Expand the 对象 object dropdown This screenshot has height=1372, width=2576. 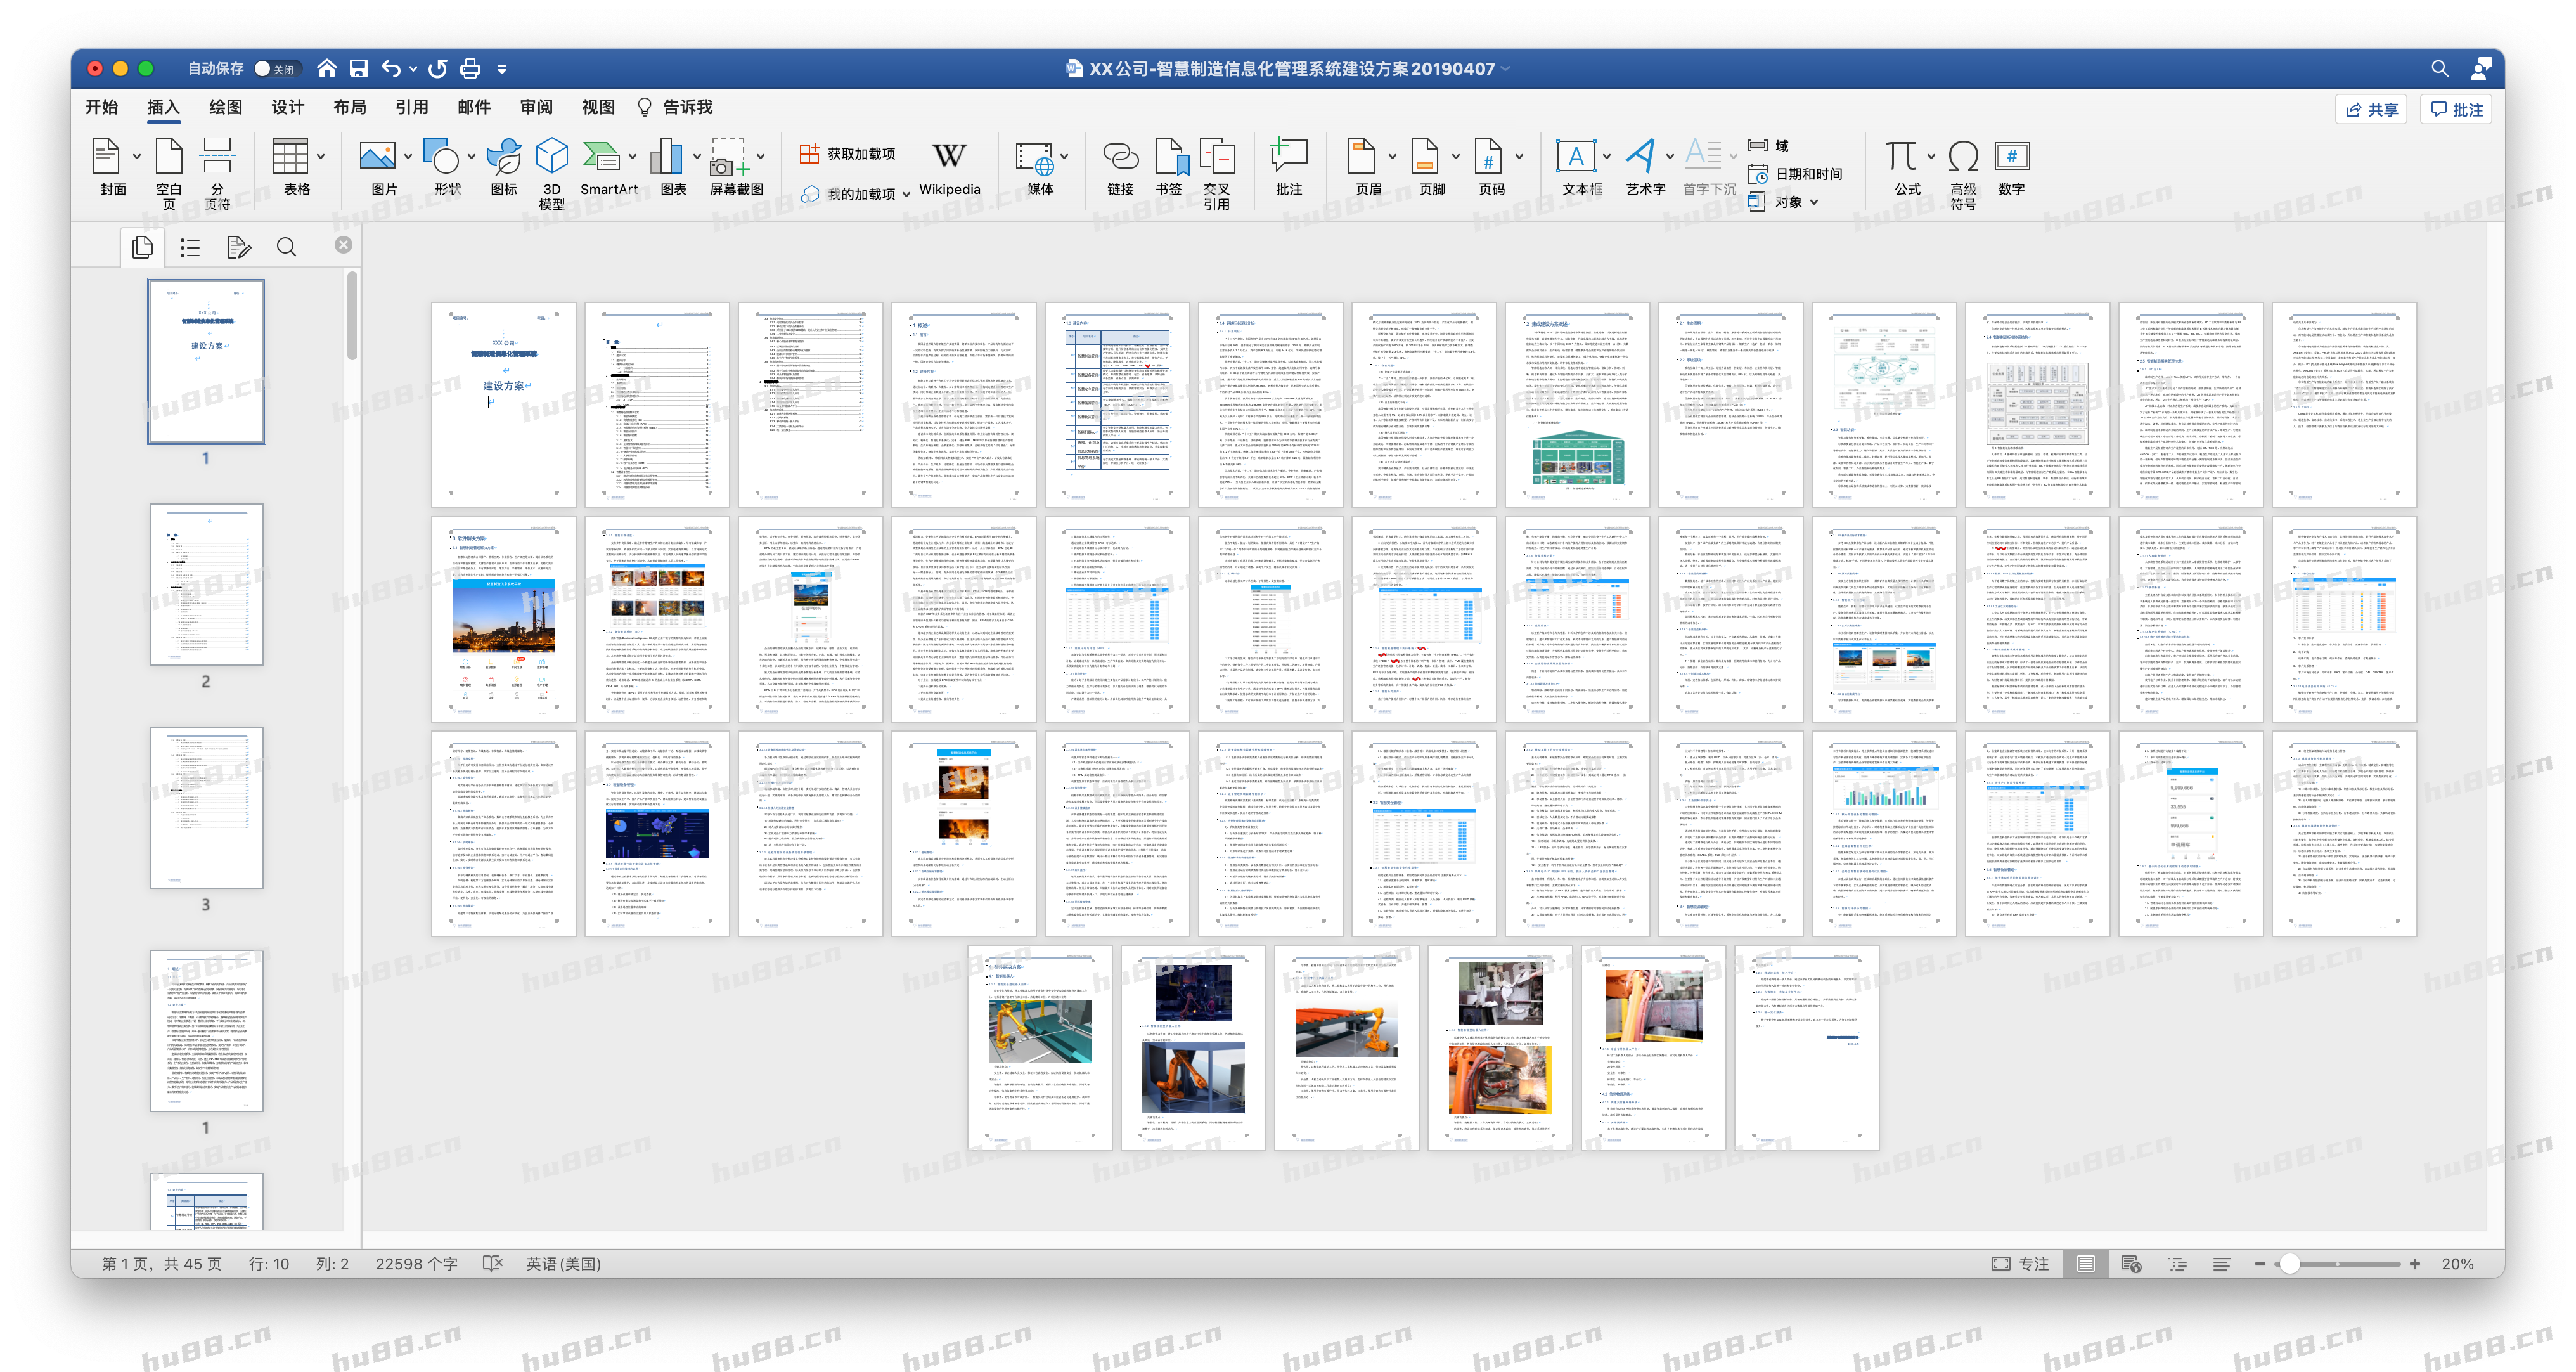tap(1814, 202)
